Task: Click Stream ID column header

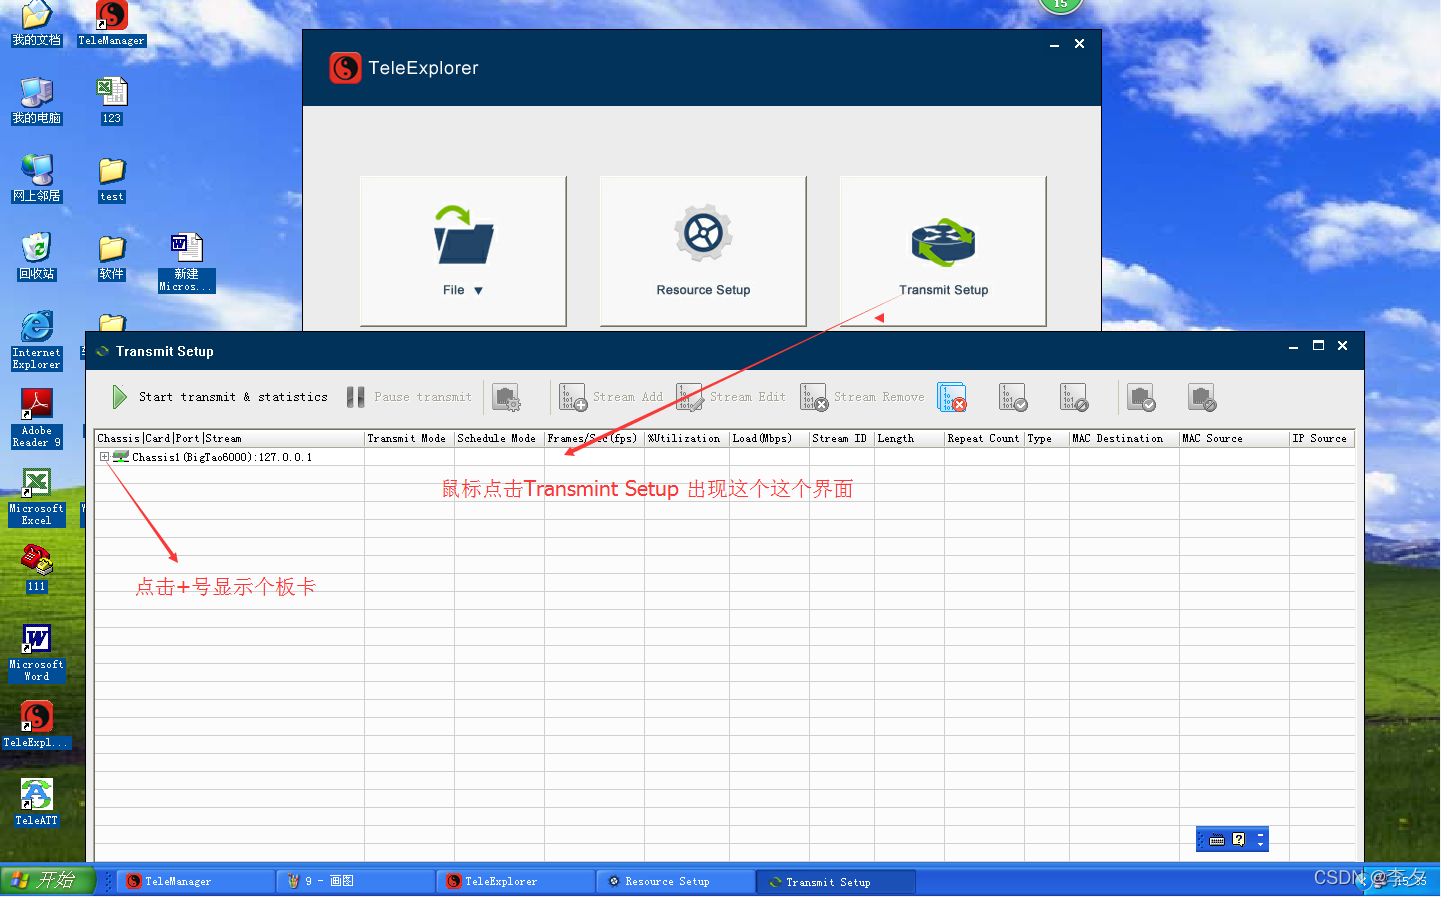Action: coord(841,439)
